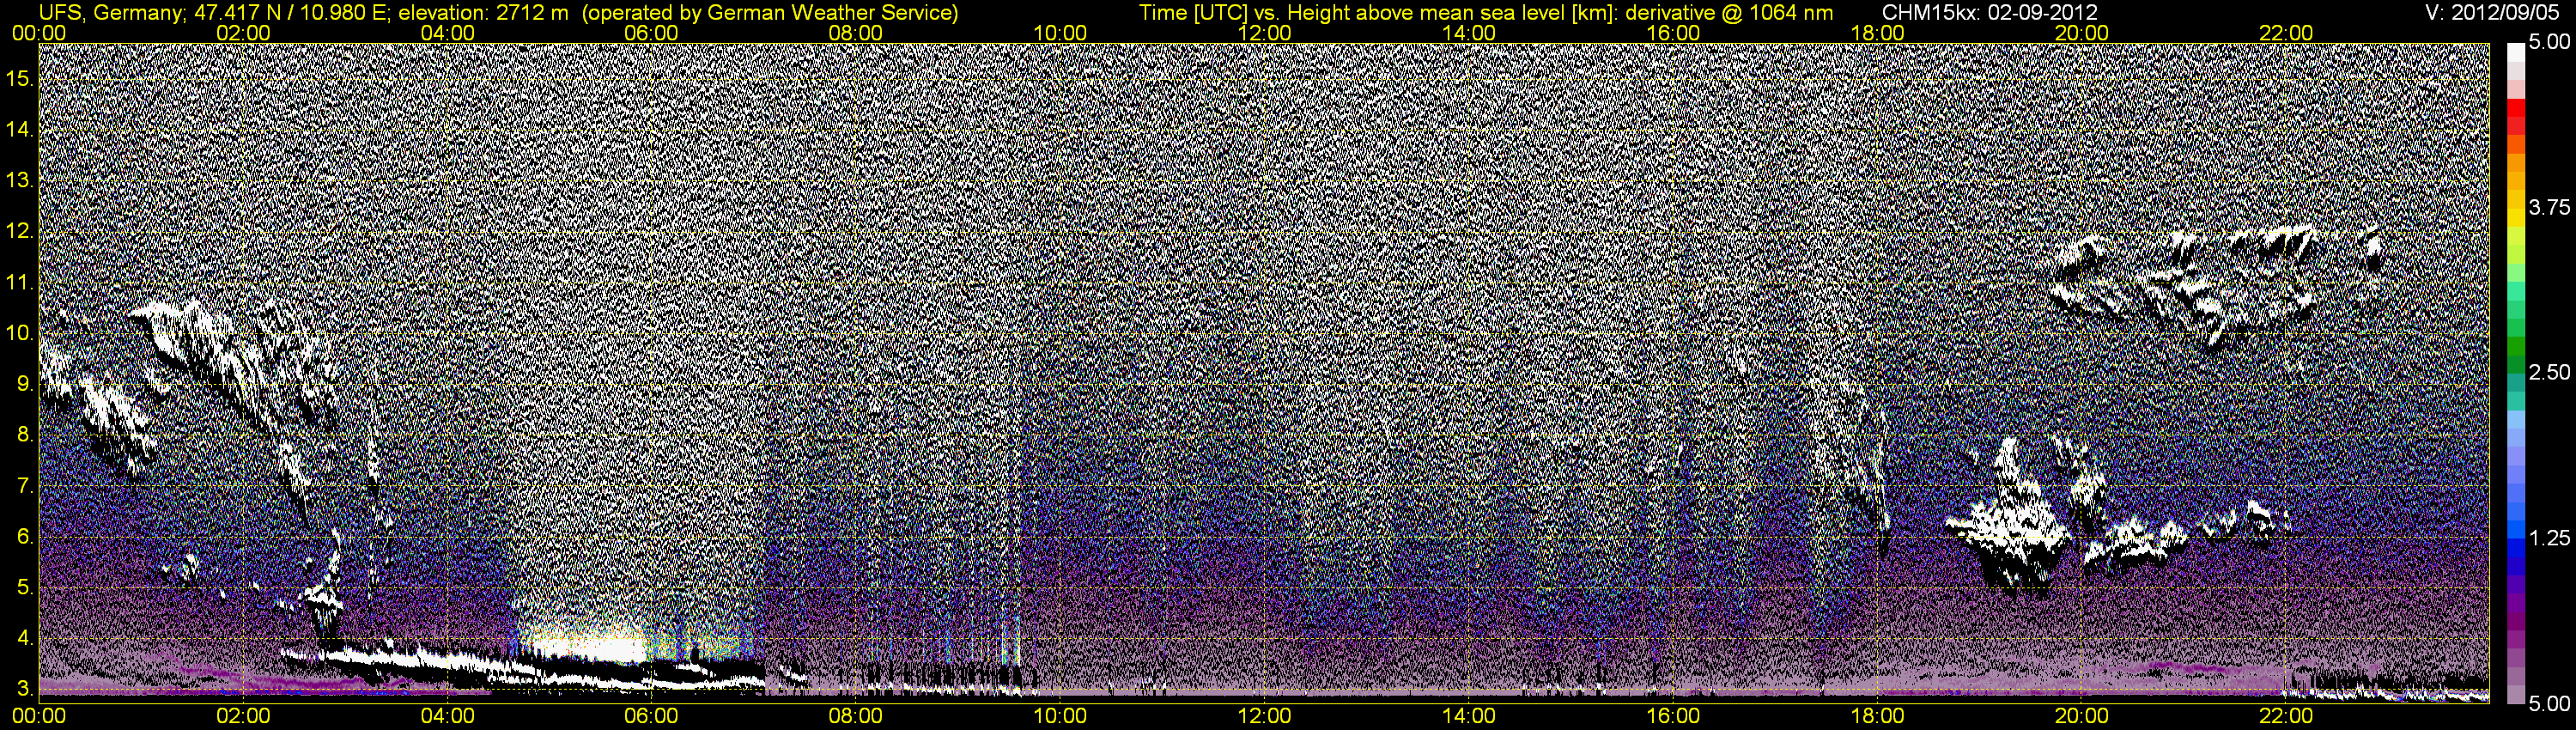Click the 3.75 value on the color scale
Image resolution: width=2576 pixels, height=730 pixels.
pos(2549,207)
